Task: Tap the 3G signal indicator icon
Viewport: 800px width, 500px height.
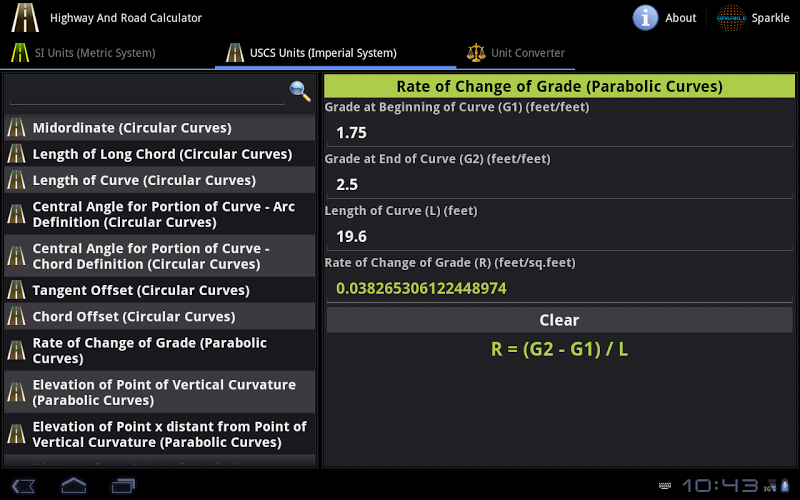Action: tap(769, 486)
